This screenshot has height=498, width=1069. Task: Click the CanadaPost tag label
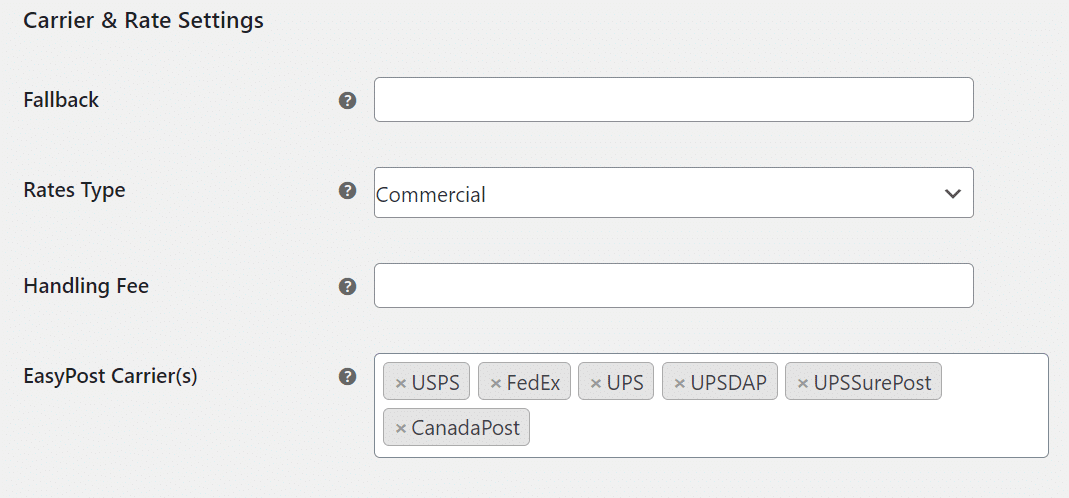(x=465, y=429)
